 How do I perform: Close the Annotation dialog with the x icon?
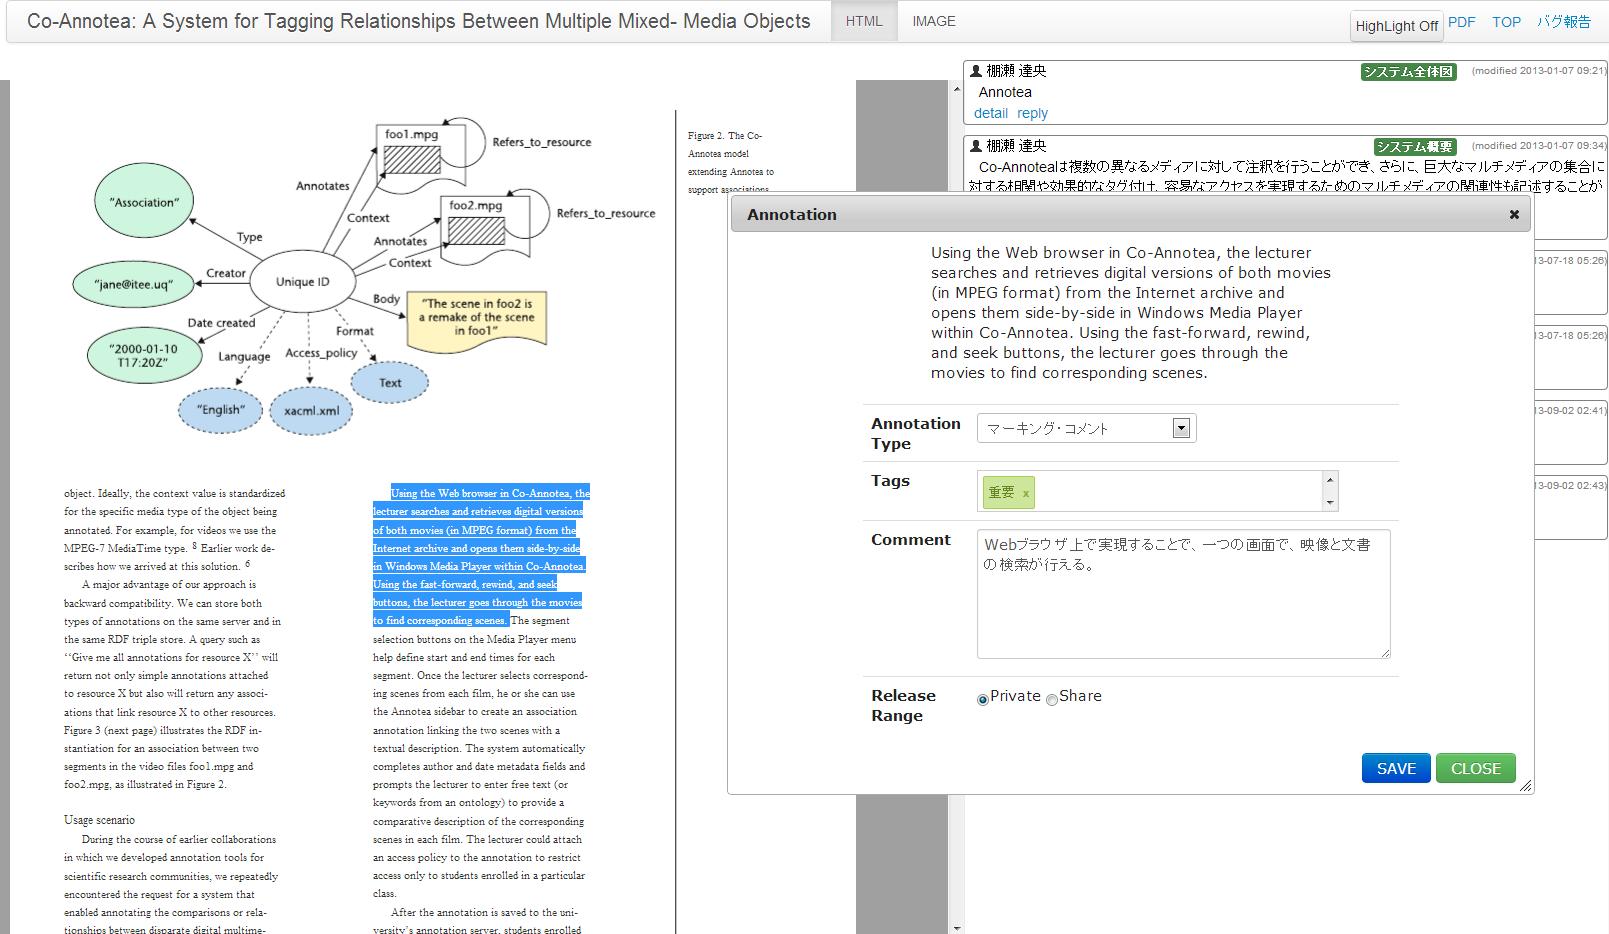tap(1513, 214)
